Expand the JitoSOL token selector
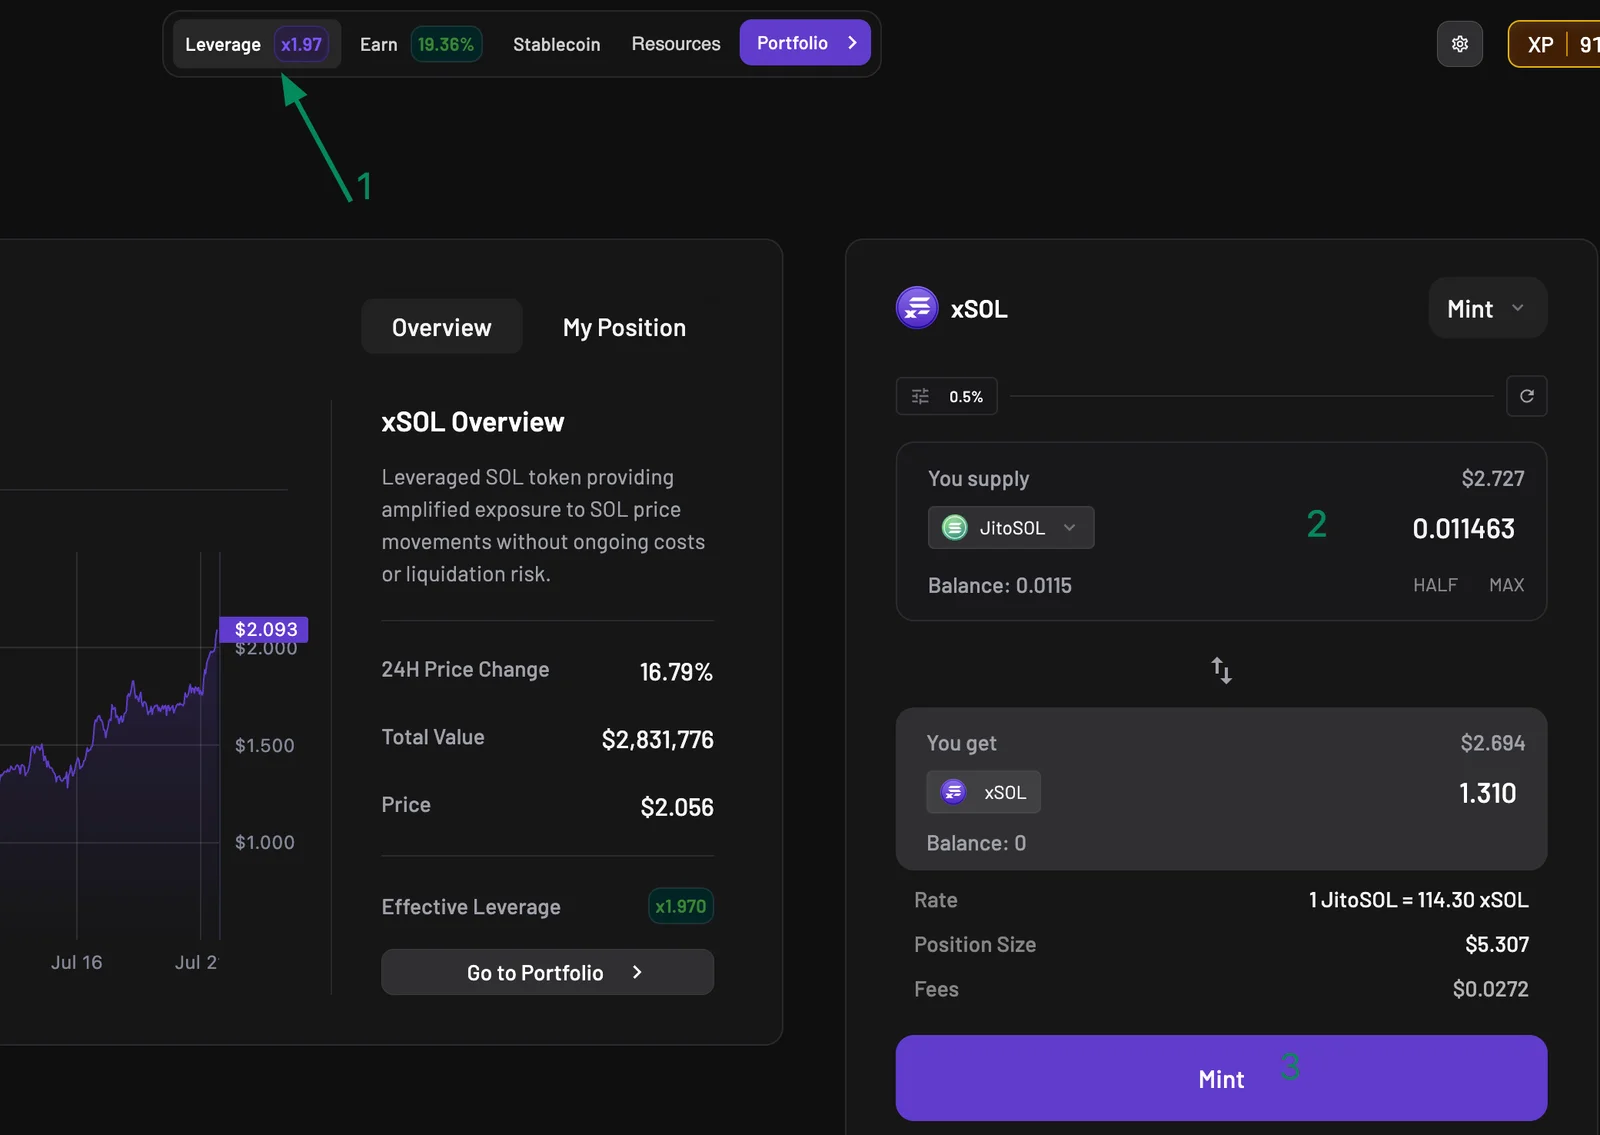Image resolution: width=1600 pixels, height=1135 pixels. tap(1011, 527)
